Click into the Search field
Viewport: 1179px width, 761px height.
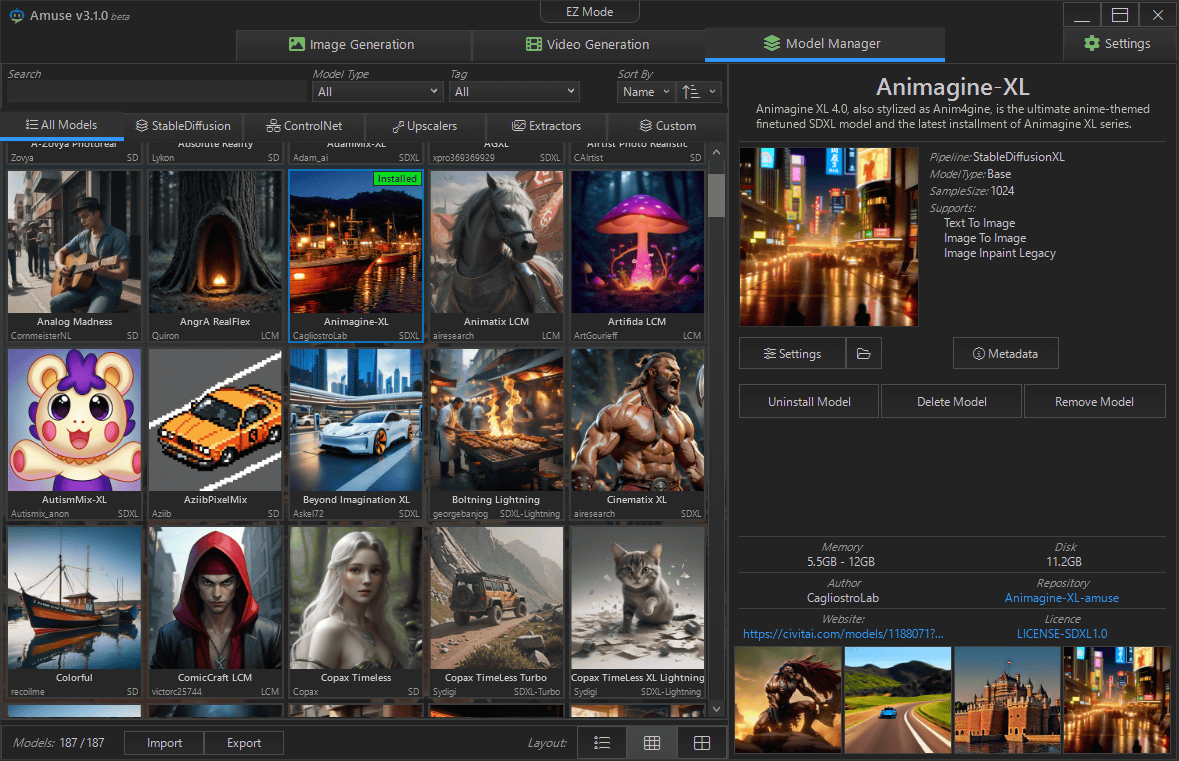[156, 92]
